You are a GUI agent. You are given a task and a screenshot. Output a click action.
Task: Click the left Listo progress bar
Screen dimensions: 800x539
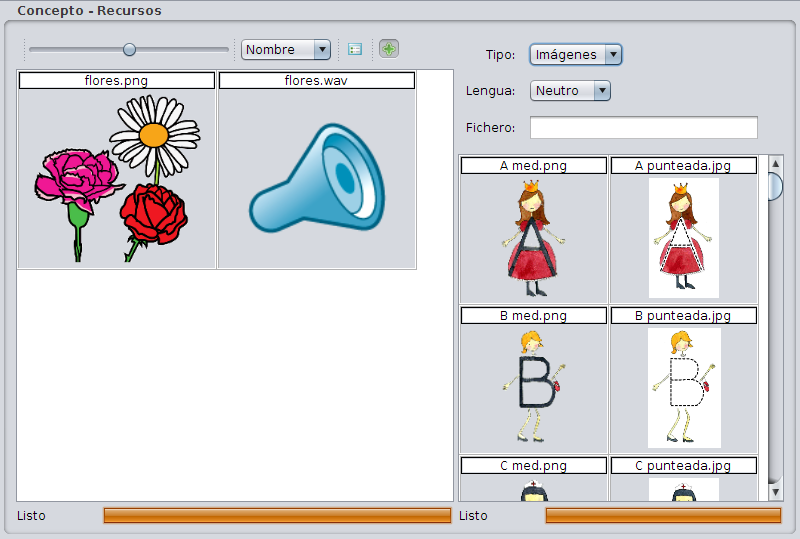(x=277, y=516)
